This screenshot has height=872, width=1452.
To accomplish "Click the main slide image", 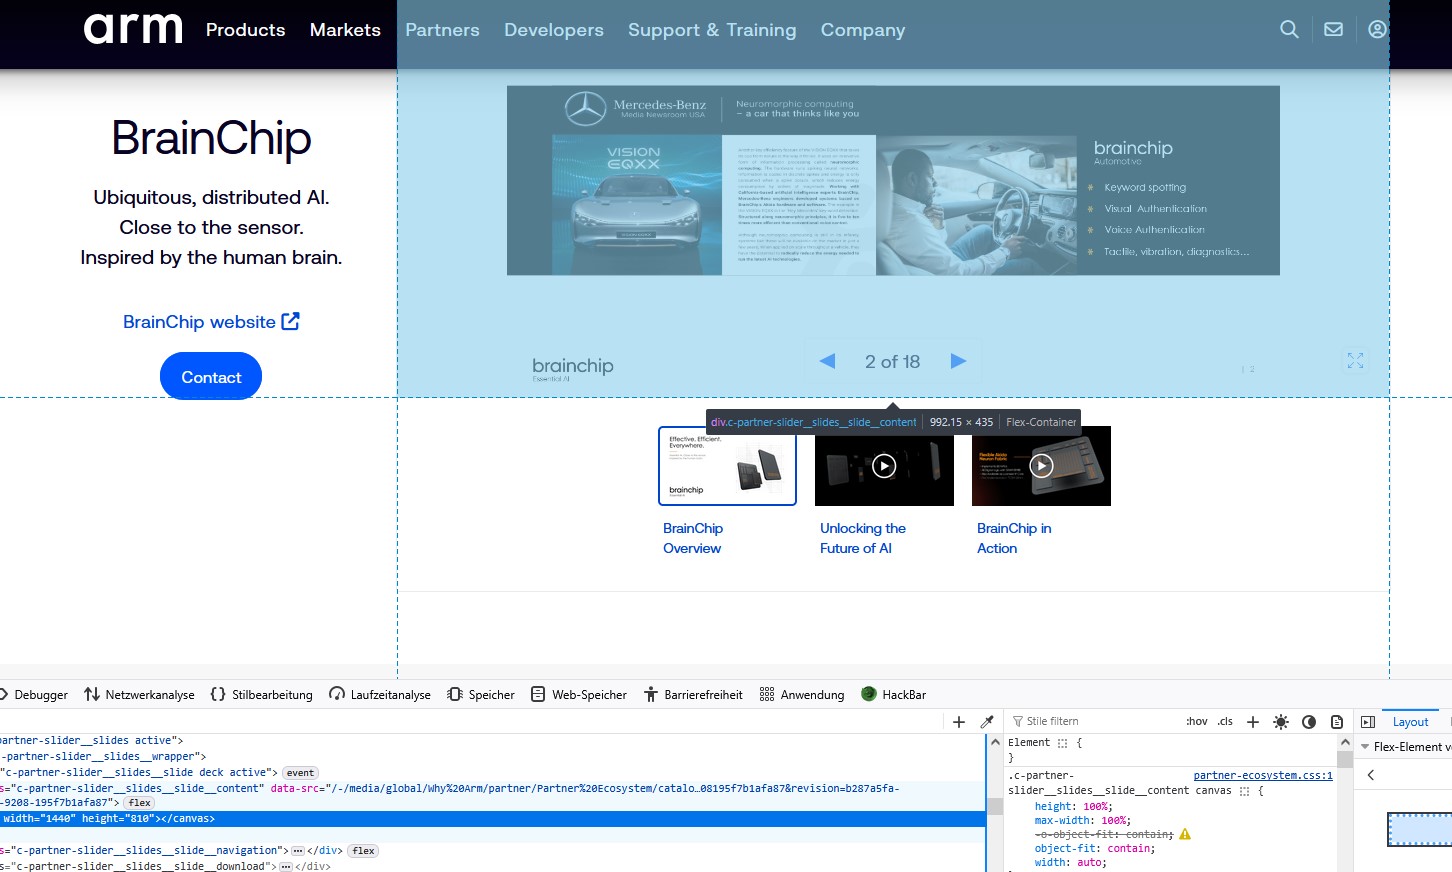I will 893,180.
